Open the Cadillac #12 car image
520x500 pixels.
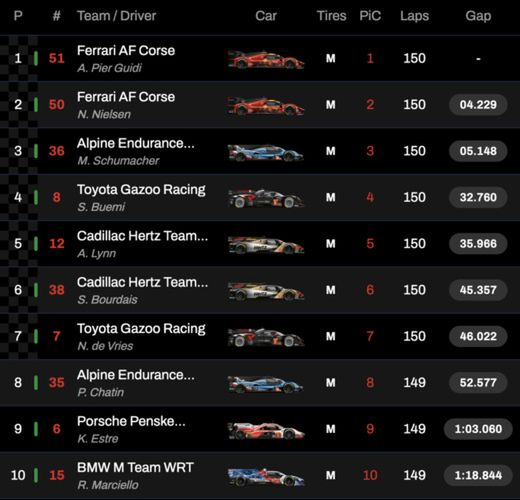(266, 244)
